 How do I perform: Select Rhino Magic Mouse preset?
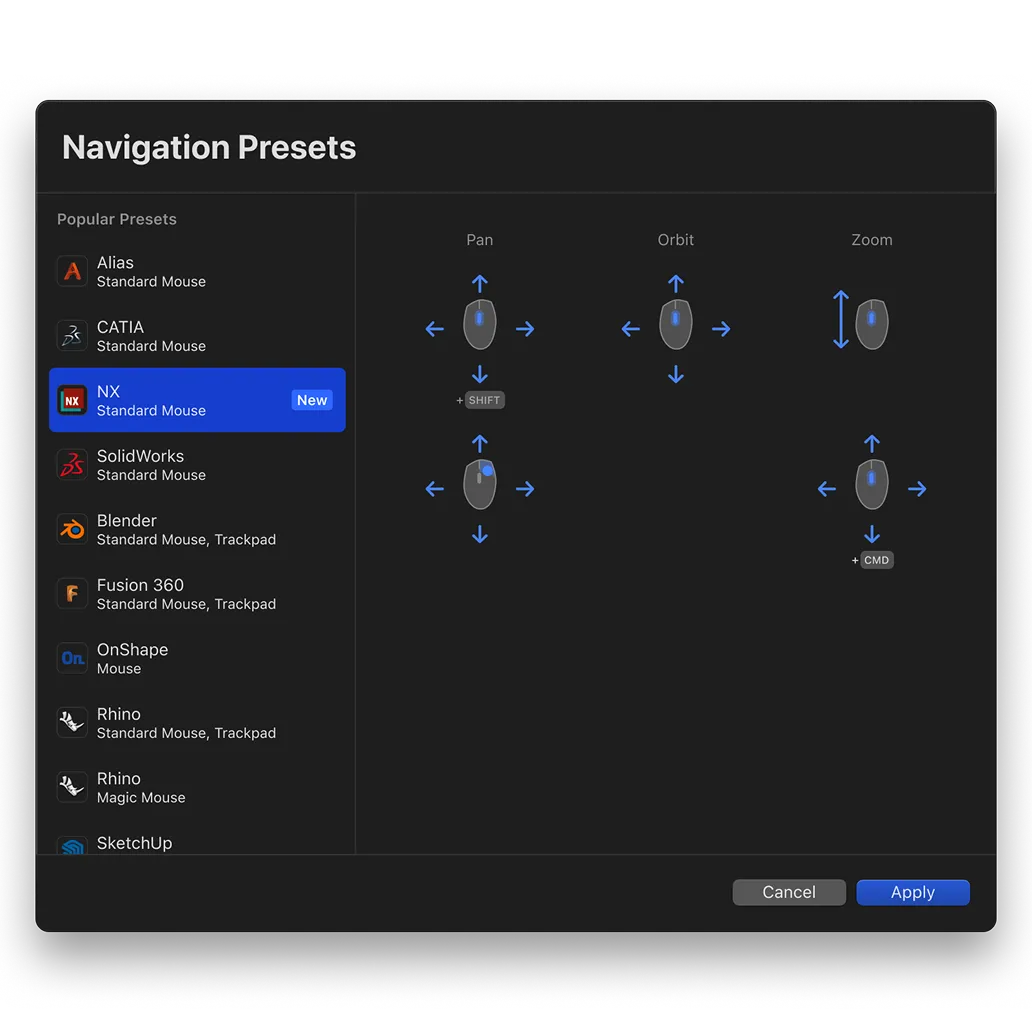click(197, 787)
